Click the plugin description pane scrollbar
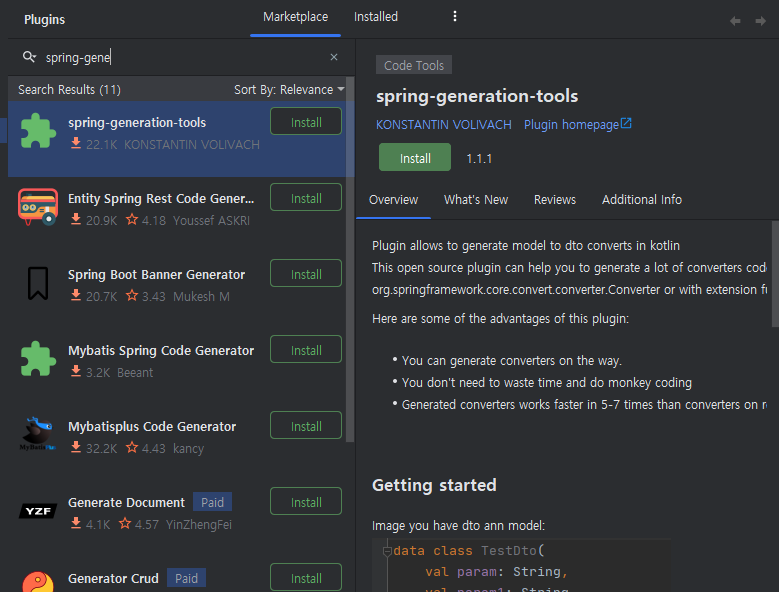Image resolution: width=779 pixels, height=592 pixels. [775, 273]
